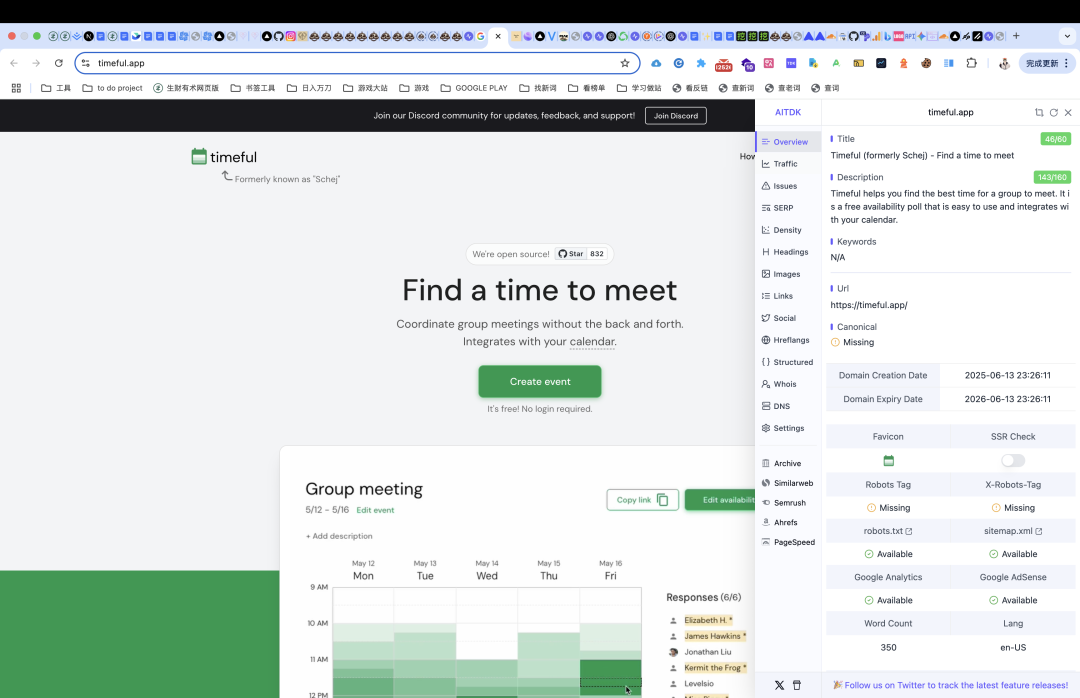Click the cloud download extension icon

point(656,63)
